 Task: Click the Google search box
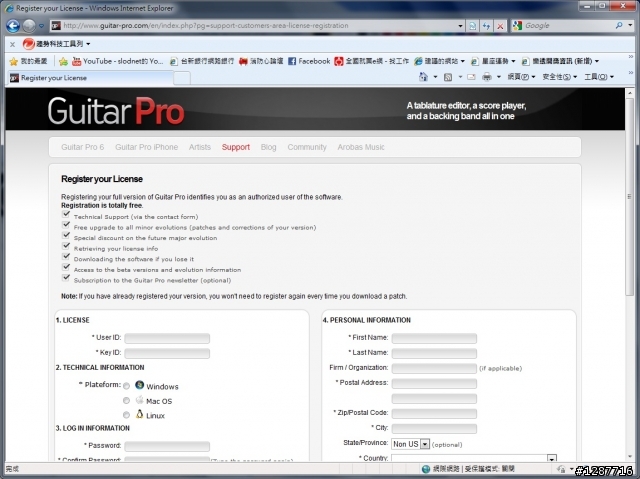pyautogui.click(x=567, y=25)
